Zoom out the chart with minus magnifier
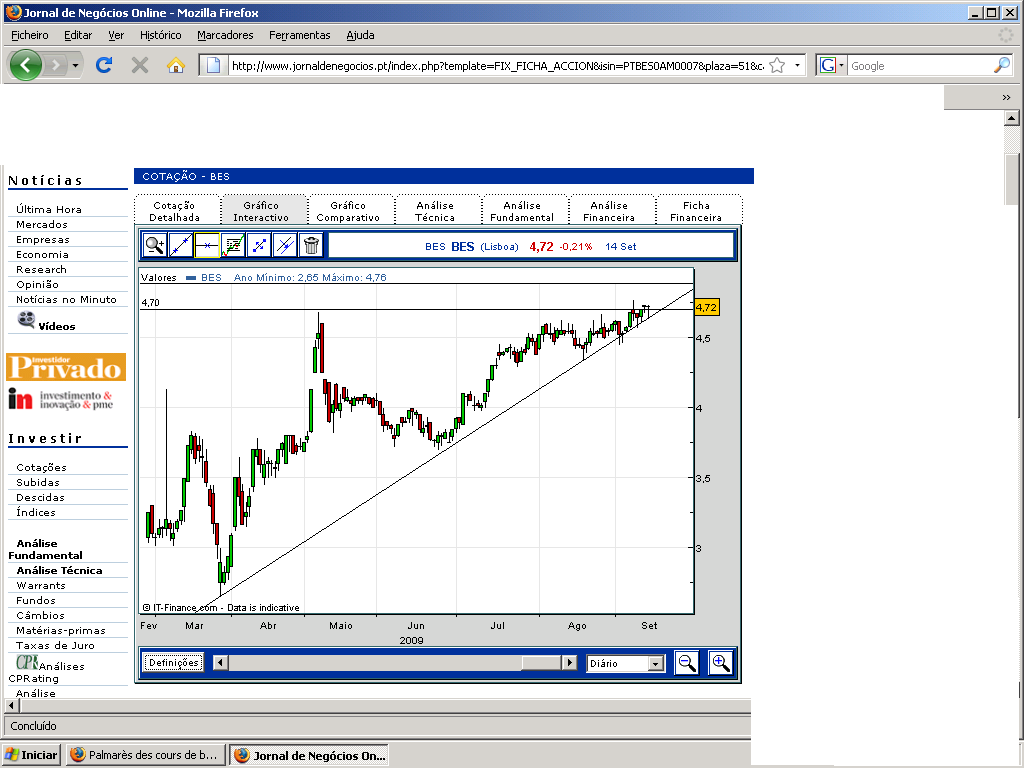 pos(687,663)
